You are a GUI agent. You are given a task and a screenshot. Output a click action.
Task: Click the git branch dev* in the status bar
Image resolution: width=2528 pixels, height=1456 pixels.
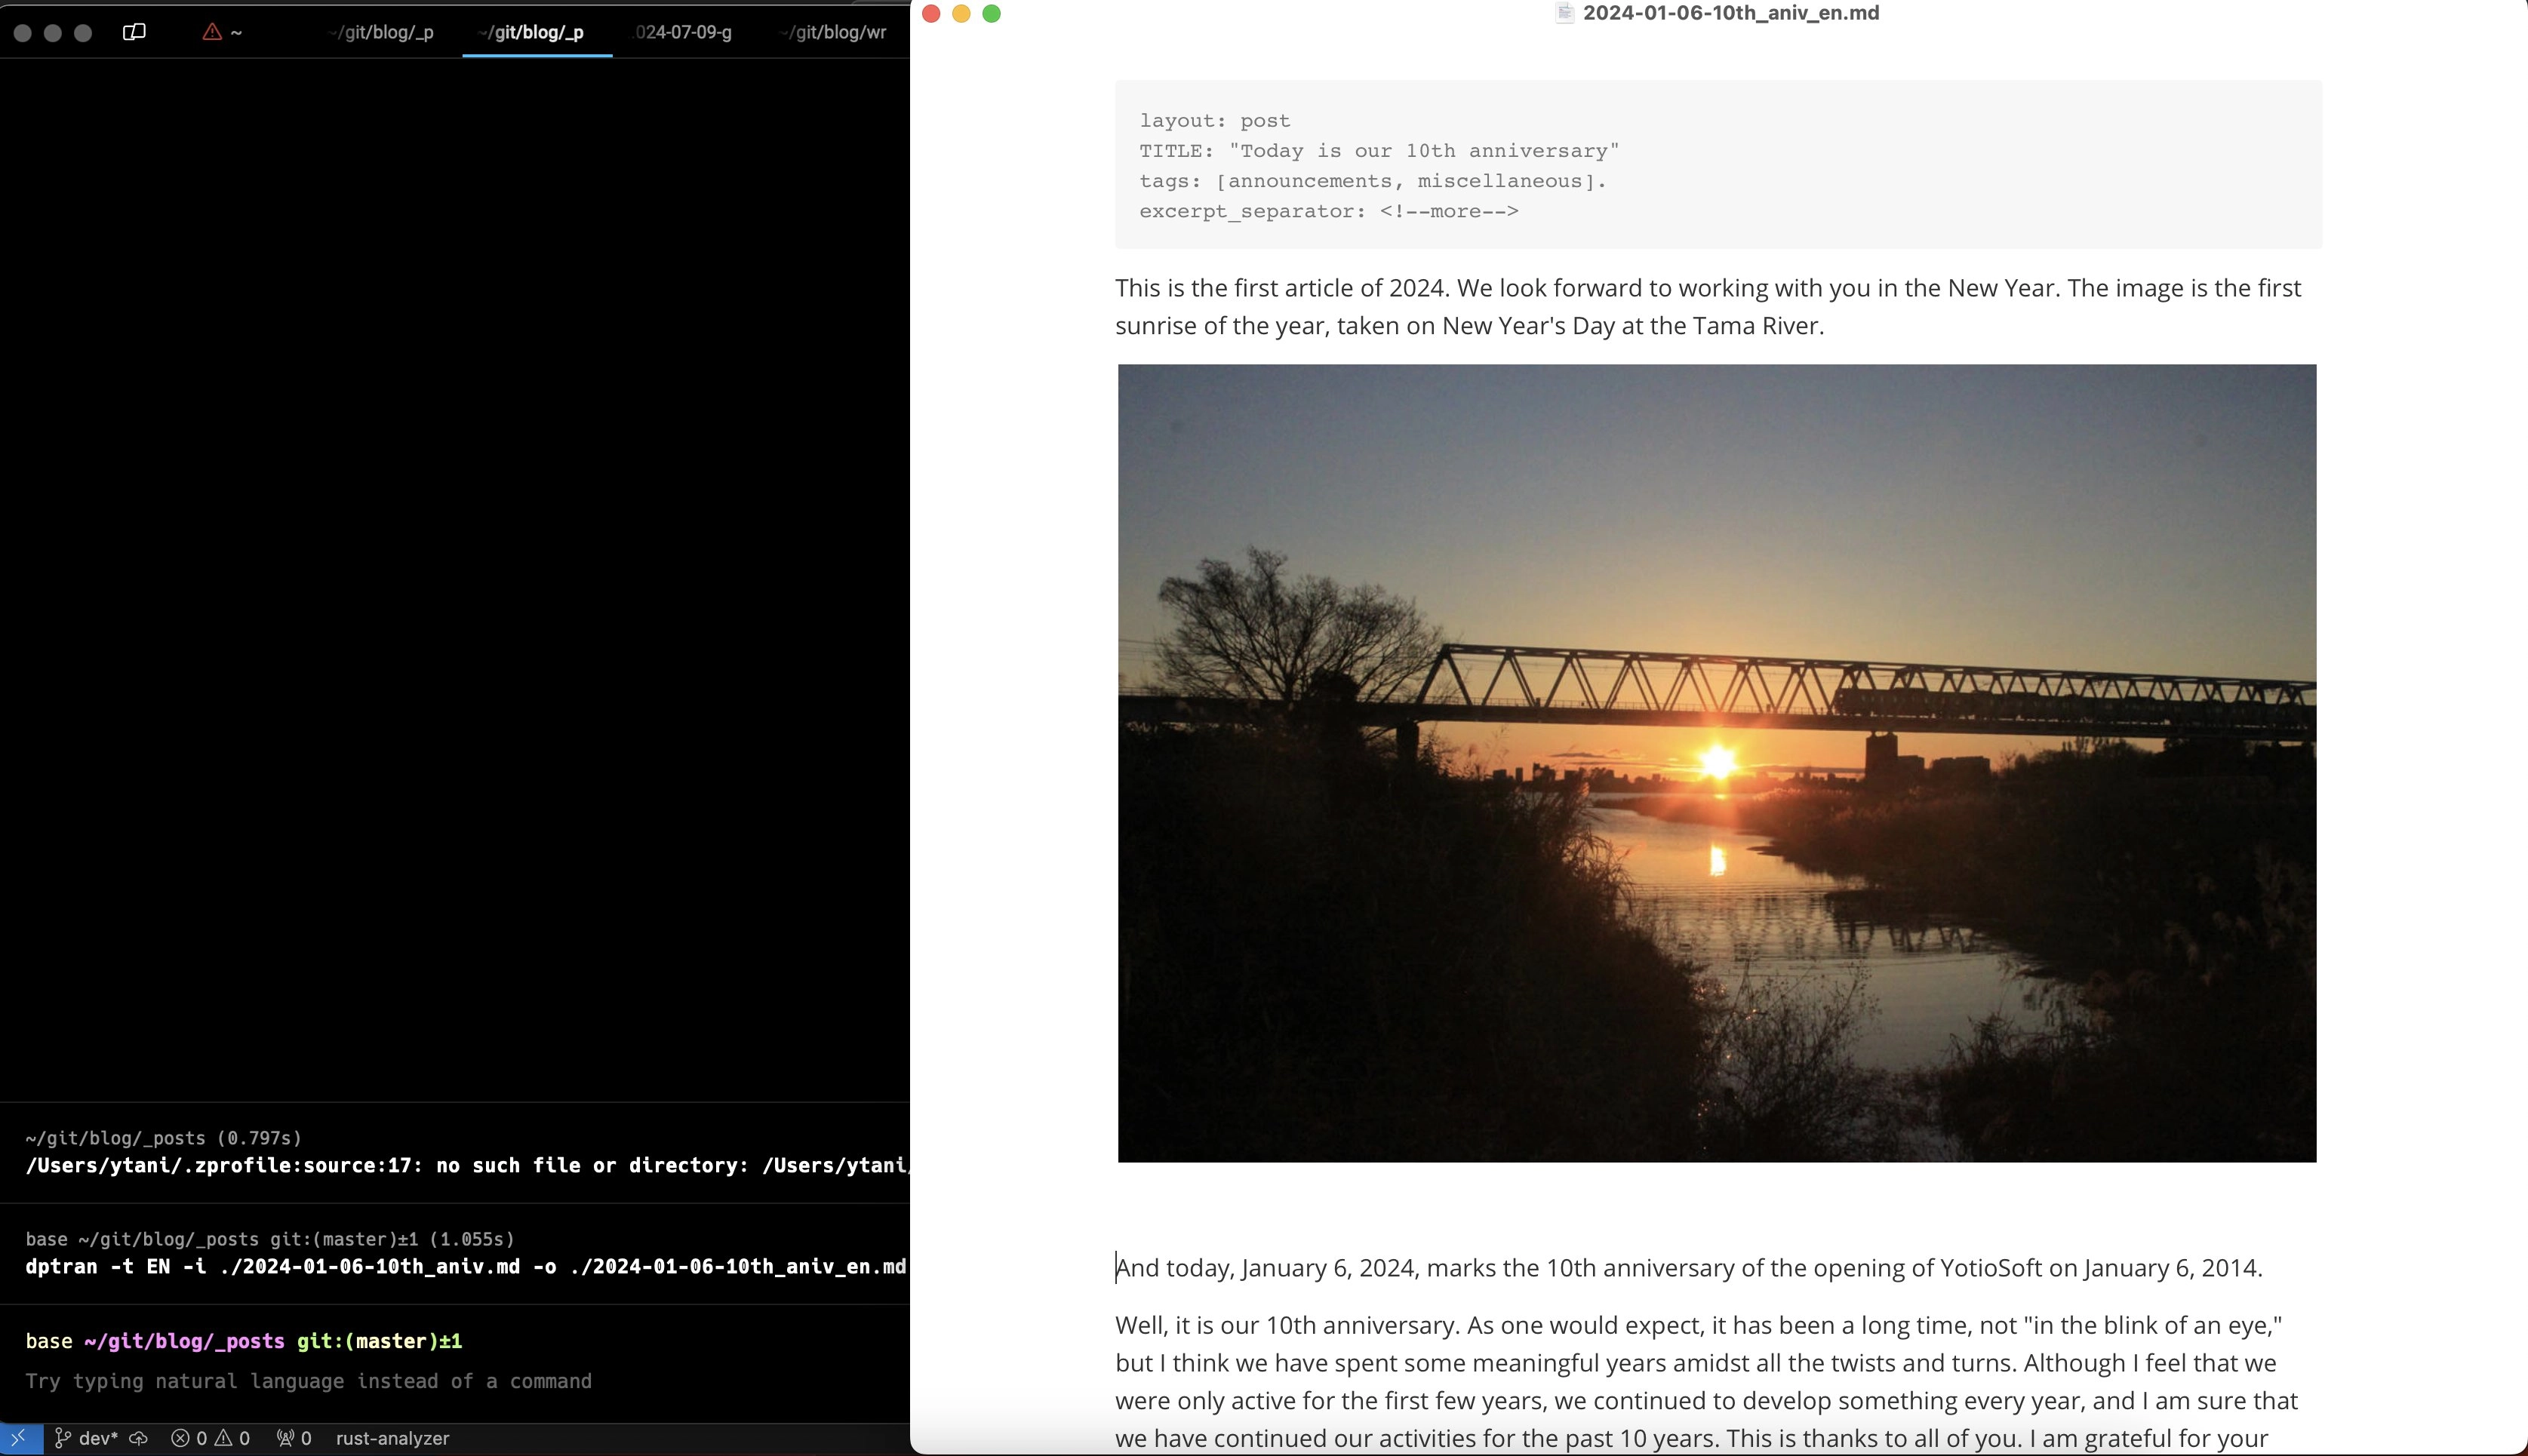[86, 1438]
